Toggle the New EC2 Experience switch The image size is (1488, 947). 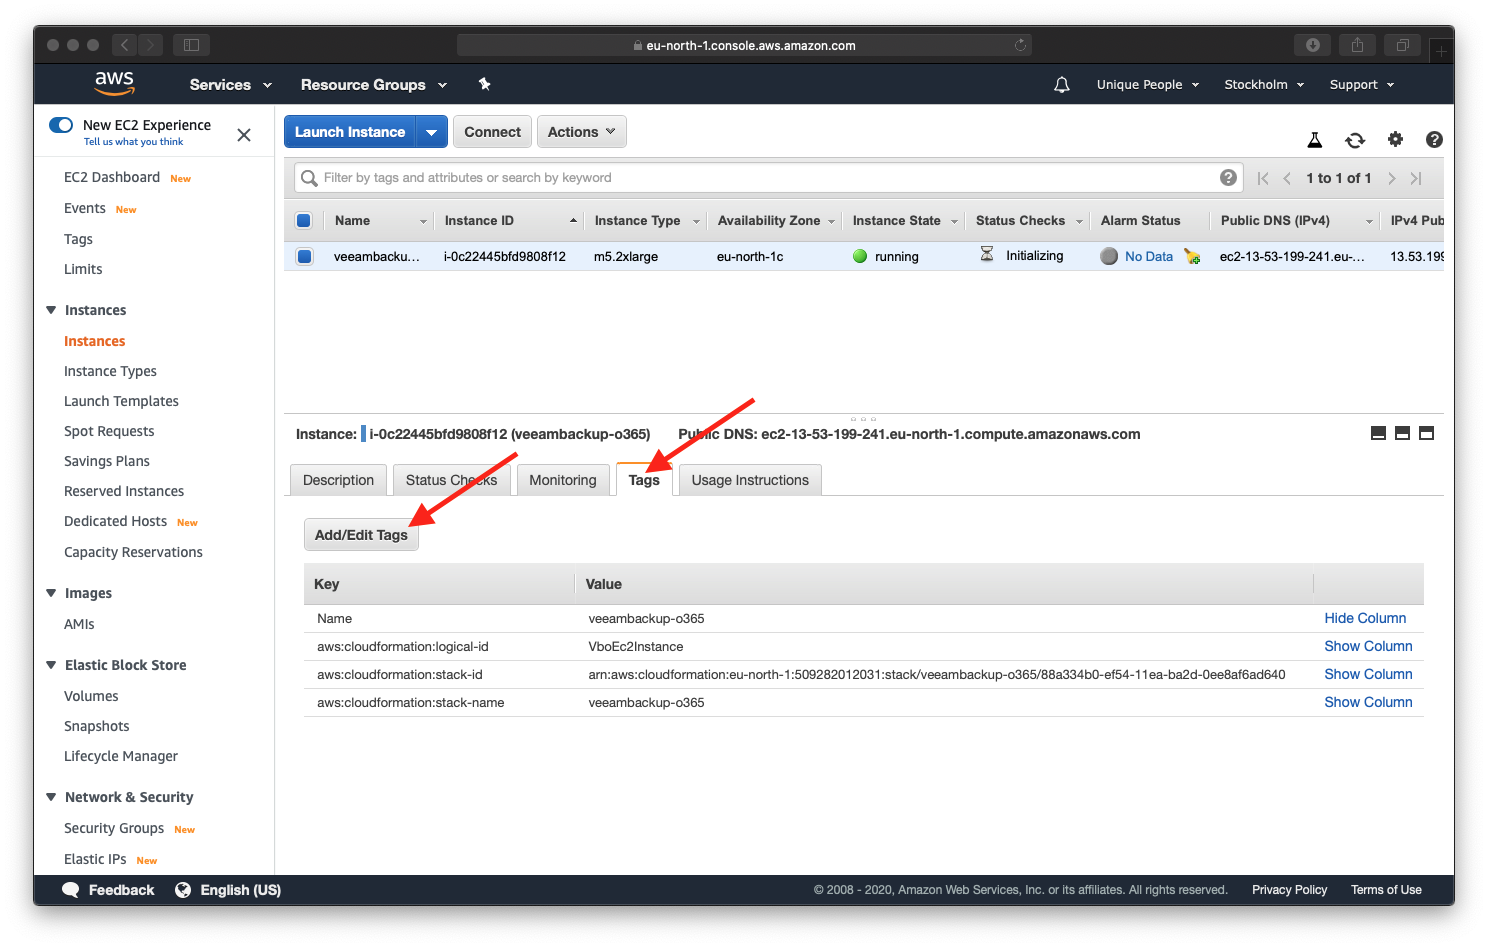pyautogui.click(x=61, y=125)
